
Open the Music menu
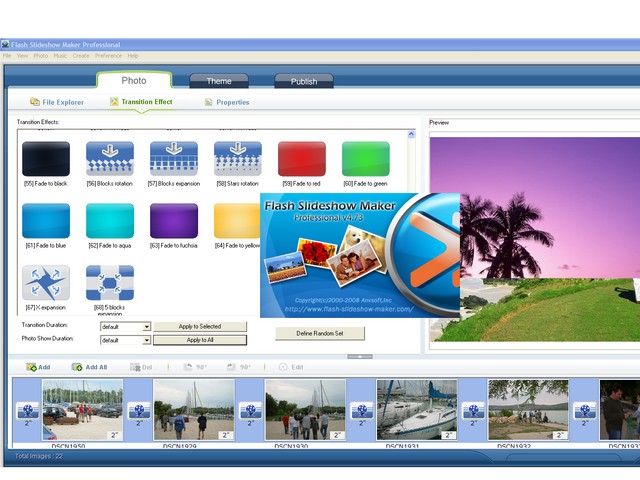tap(60, 56)
